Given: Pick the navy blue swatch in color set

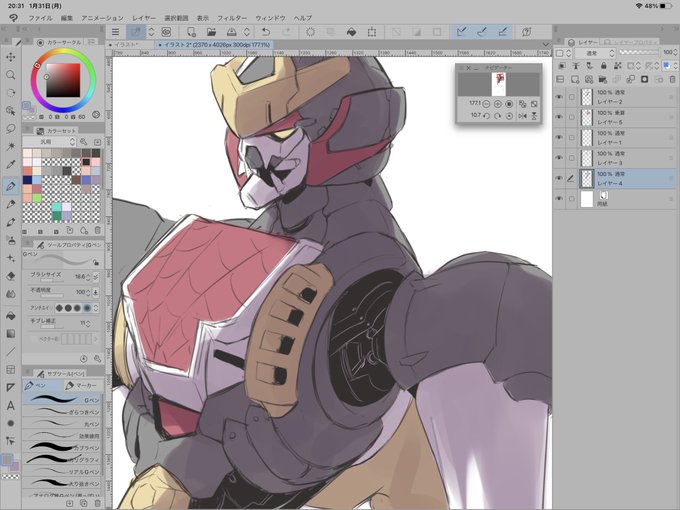Looking at the screenshot, I should pyautogui.click(x=27, y=180).
